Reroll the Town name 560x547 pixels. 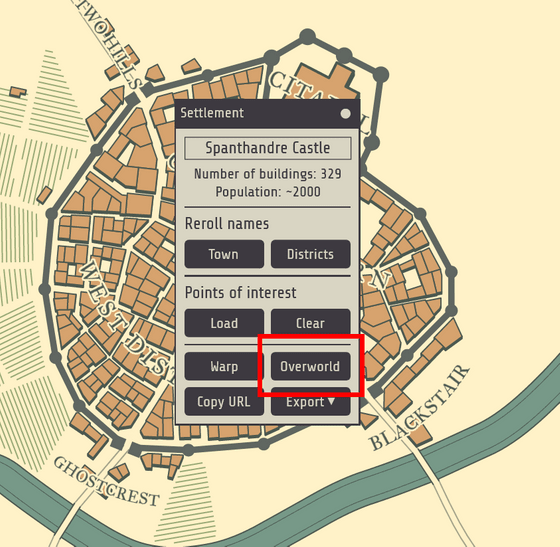224,254
